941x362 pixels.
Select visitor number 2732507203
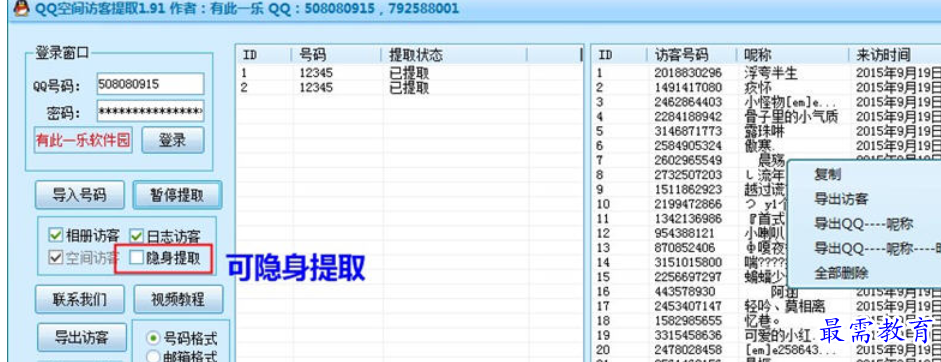point(688,175)
